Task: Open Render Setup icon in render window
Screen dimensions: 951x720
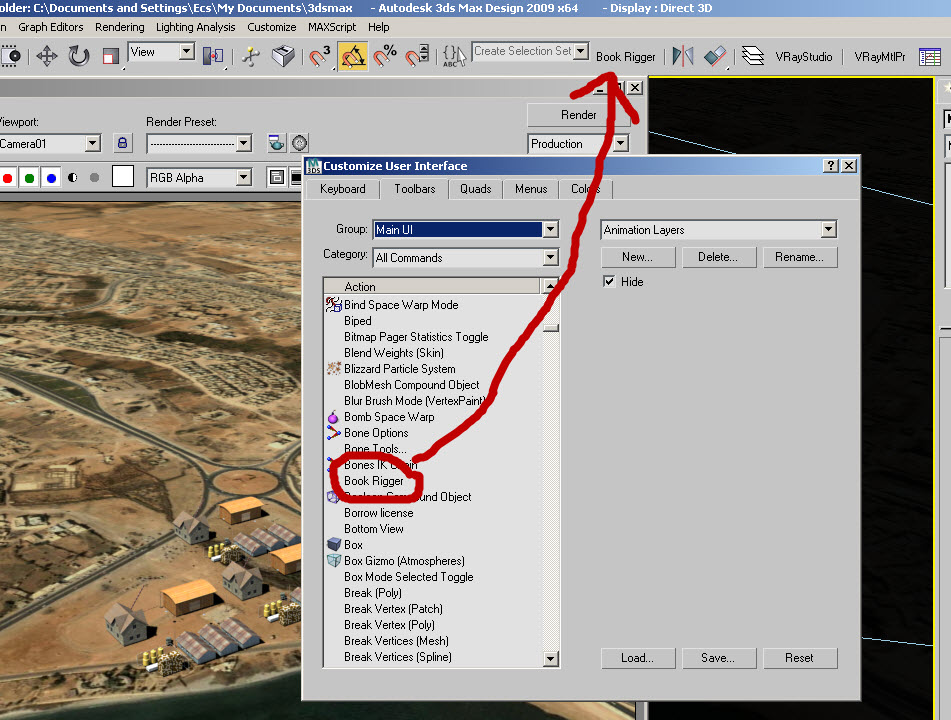Action: [277, 143]
